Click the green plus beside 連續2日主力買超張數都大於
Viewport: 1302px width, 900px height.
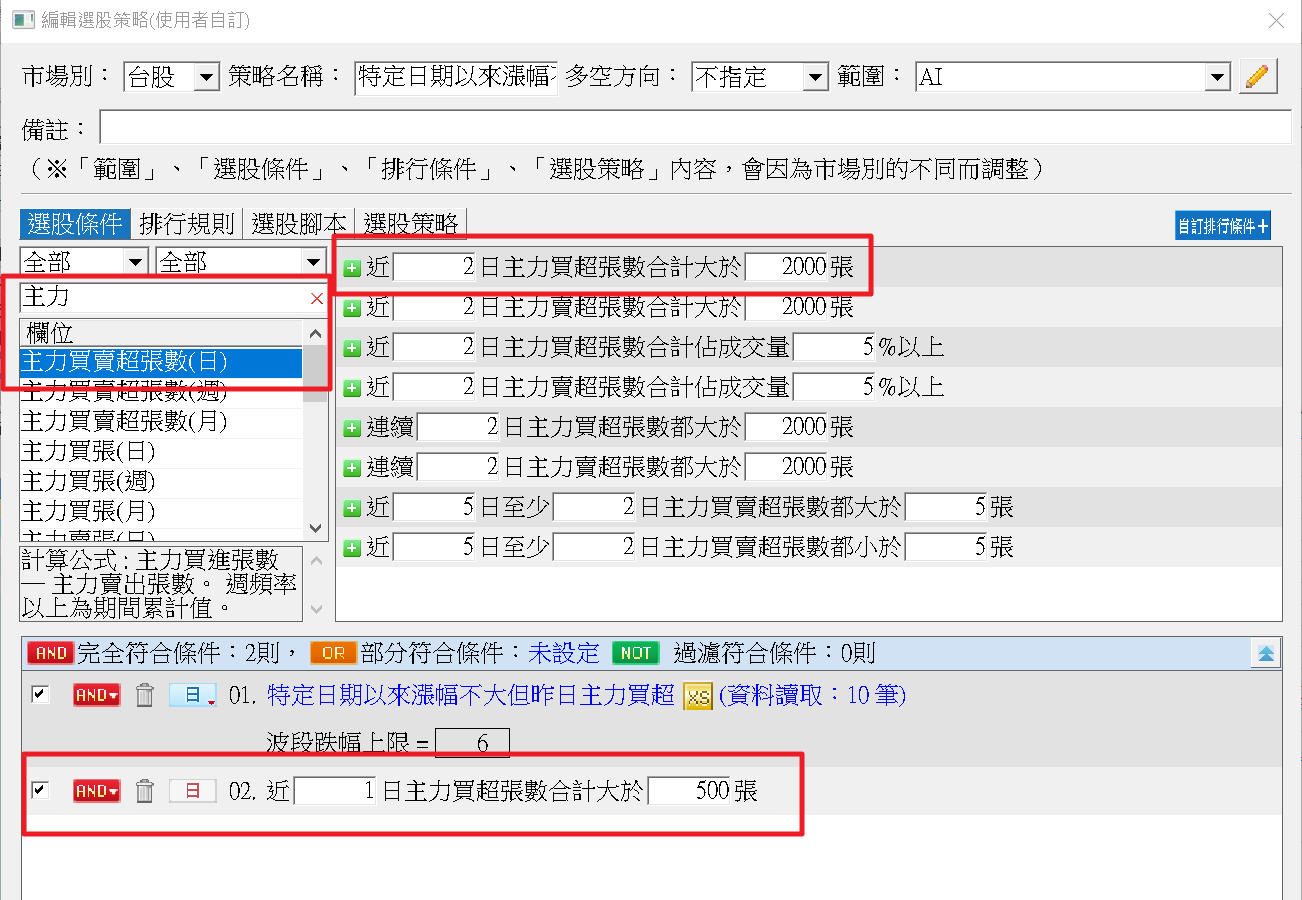(x=351, y=428)
